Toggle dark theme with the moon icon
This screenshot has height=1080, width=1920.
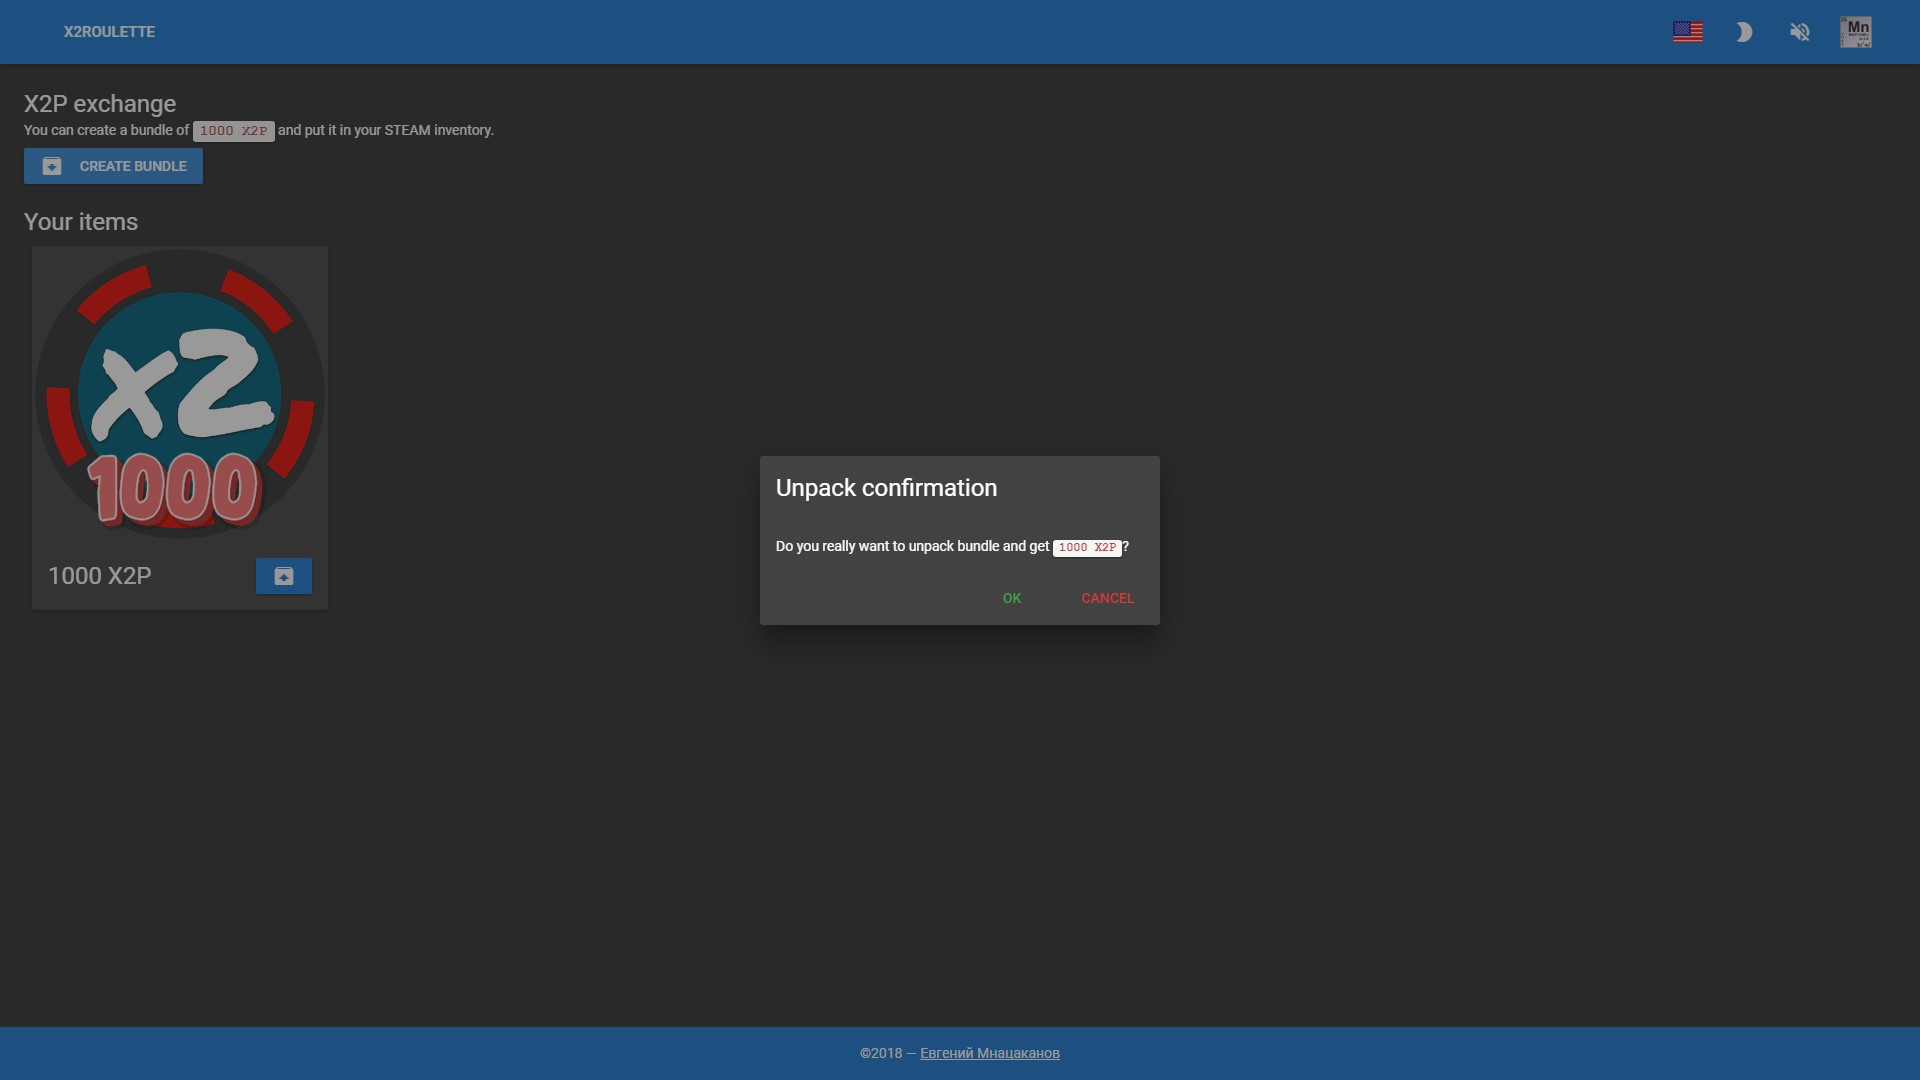coord(1743,32)
